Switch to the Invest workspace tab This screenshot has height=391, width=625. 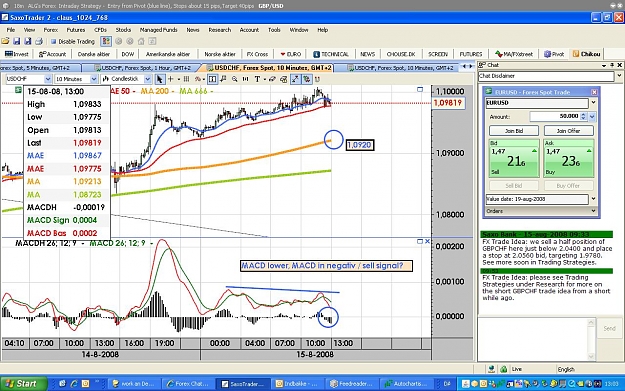point(17,54)
